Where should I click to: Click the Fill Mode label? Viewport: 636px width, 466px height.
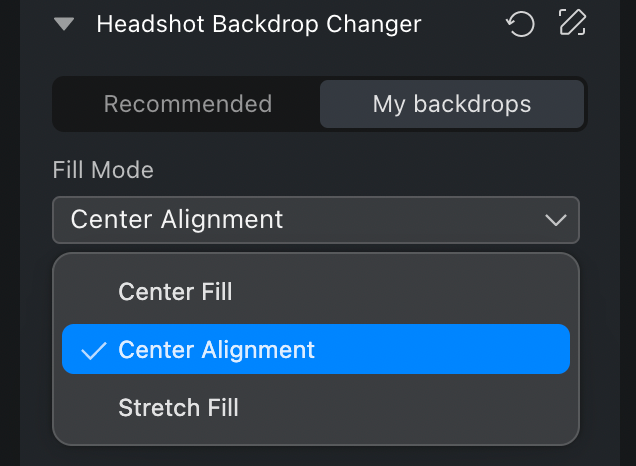(x=103, y=170)
